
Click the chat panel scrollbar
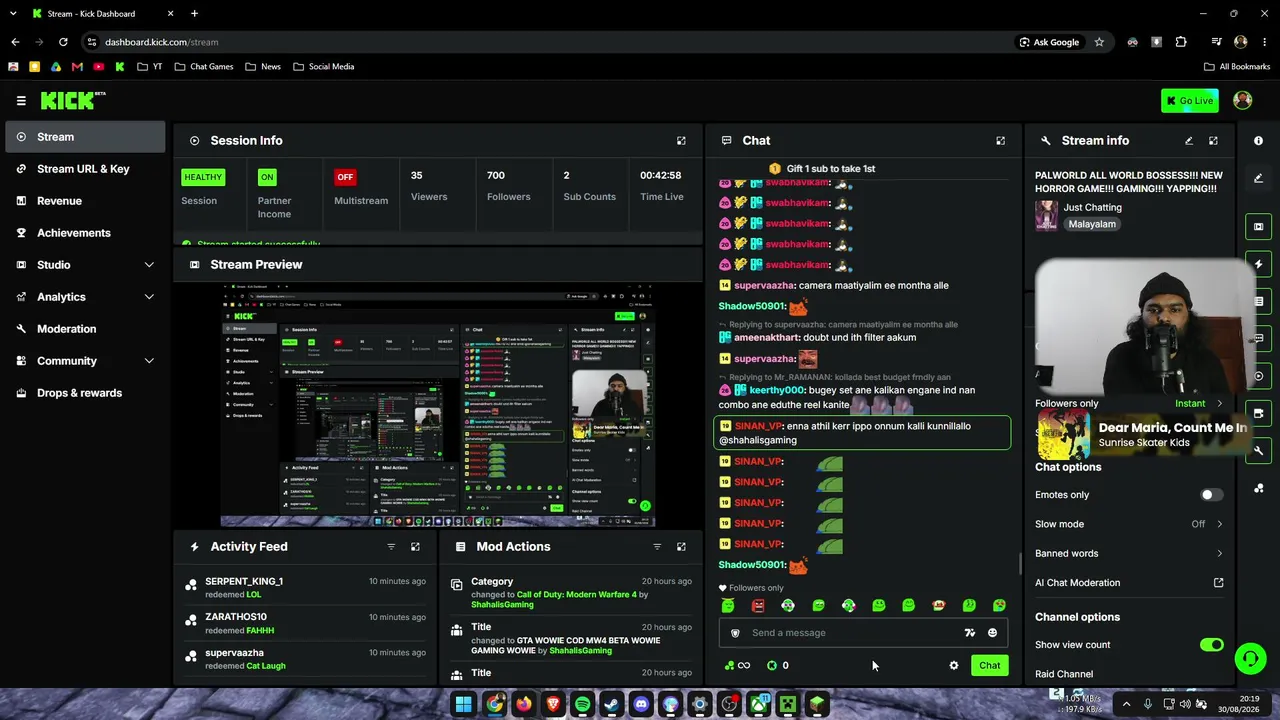(x=1020, y=564)
